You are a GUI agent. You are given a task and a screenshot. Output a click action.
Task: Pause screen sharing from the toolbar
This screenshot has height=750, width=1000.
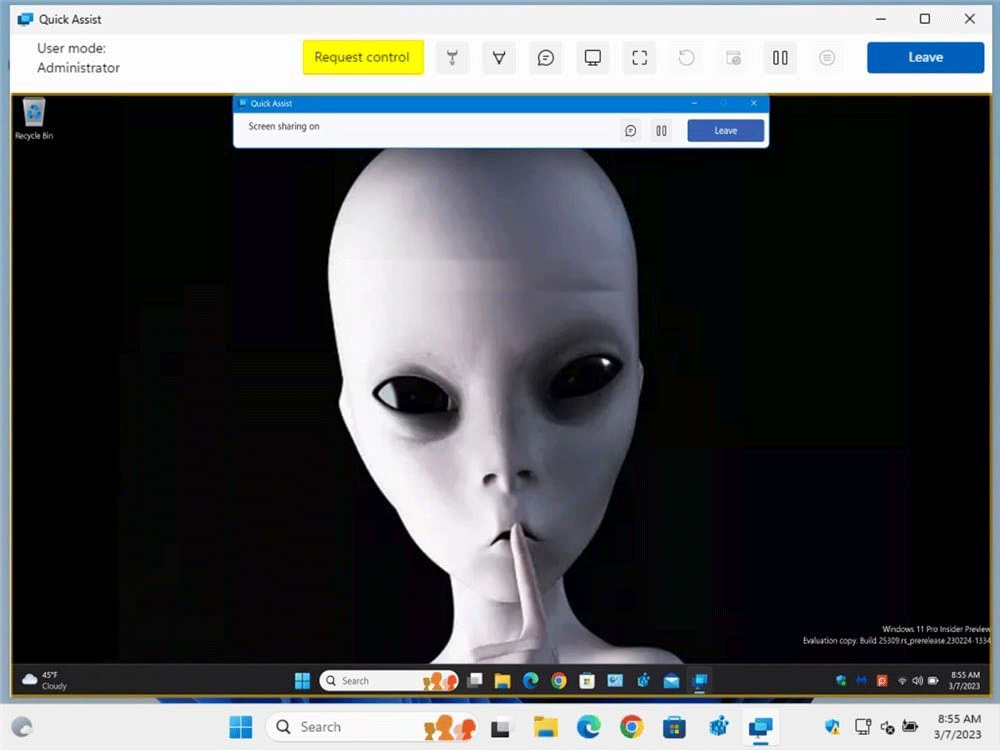click(780, 58)
